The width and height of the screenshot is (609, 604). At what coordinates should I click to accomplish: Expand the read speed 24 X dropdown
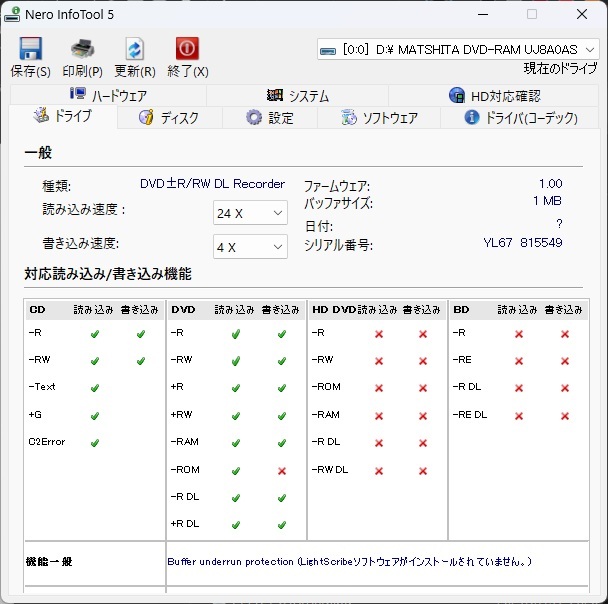[250, 213]
